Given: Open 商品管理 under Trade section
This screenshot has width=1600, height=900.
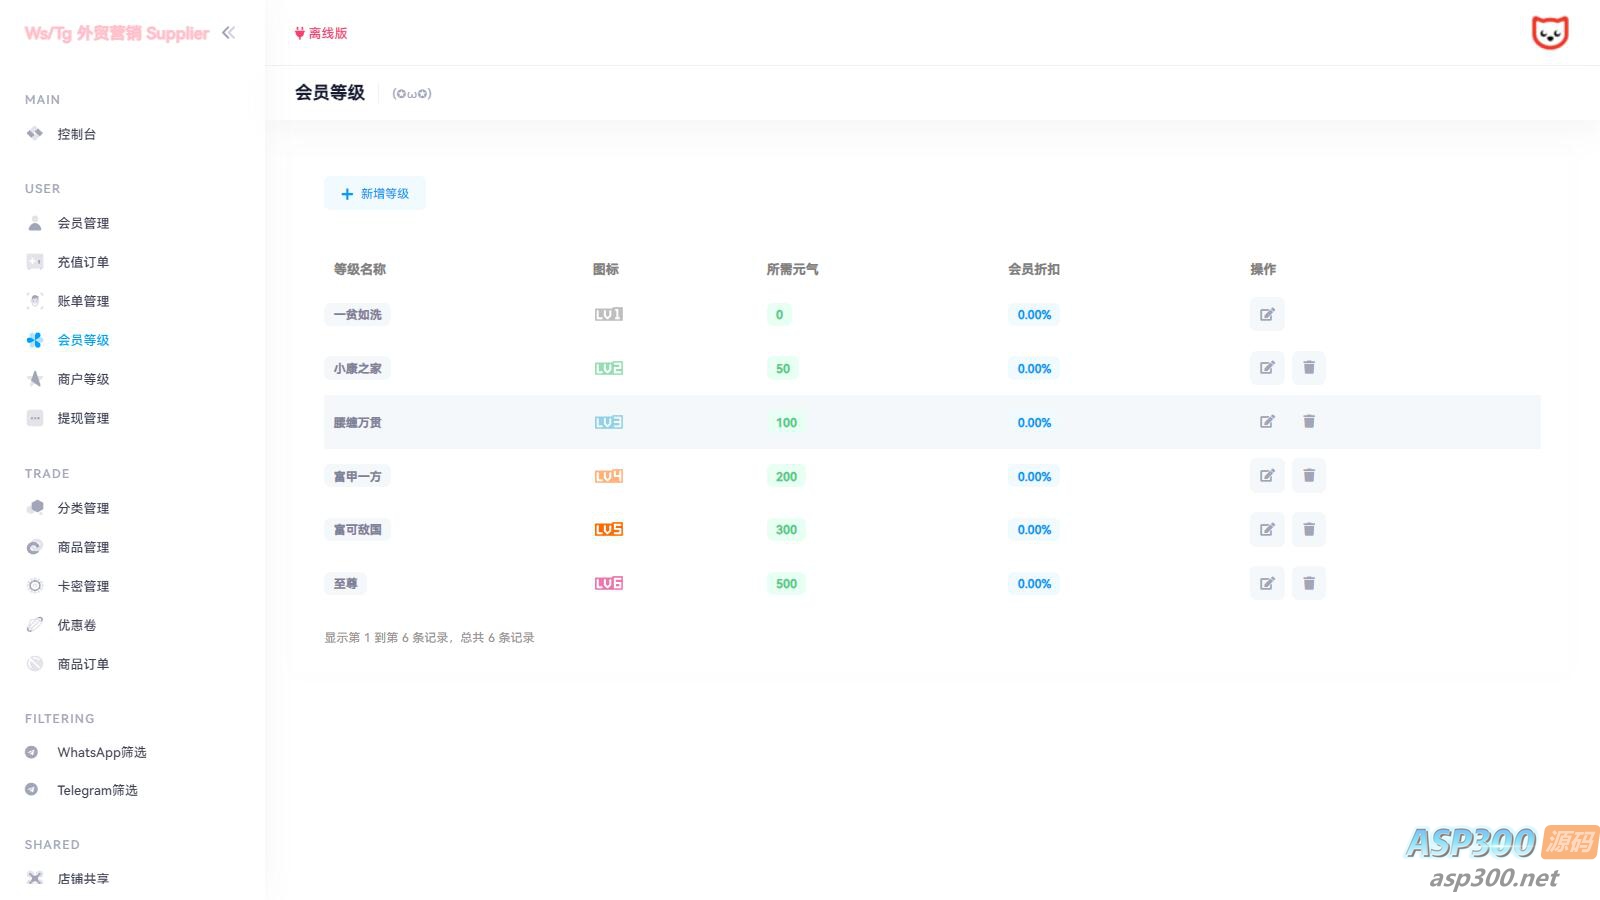Looking at the screenshot, I should pyautogui.click(x=83, y=547).
